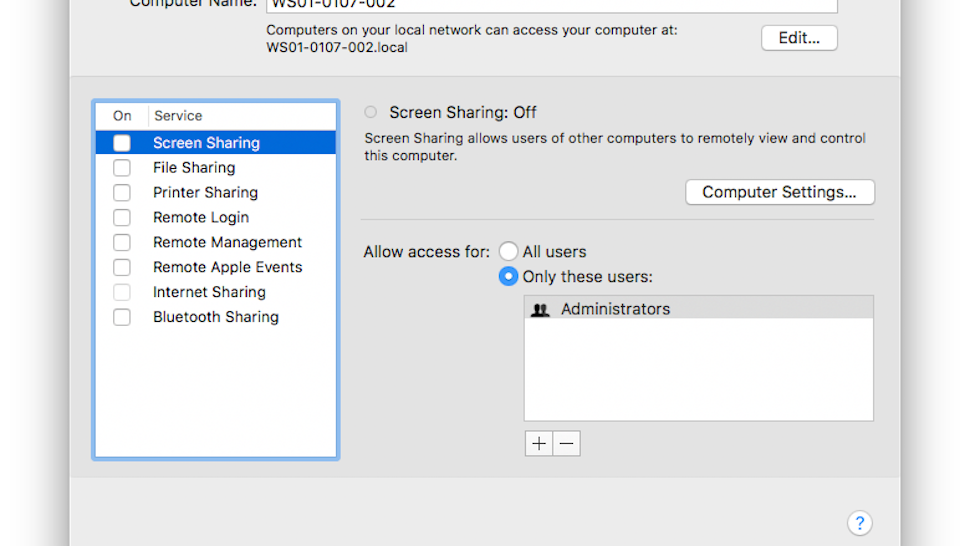Open Computer Settings dialog
970x546 pixels.
click(x=780, y=192)
